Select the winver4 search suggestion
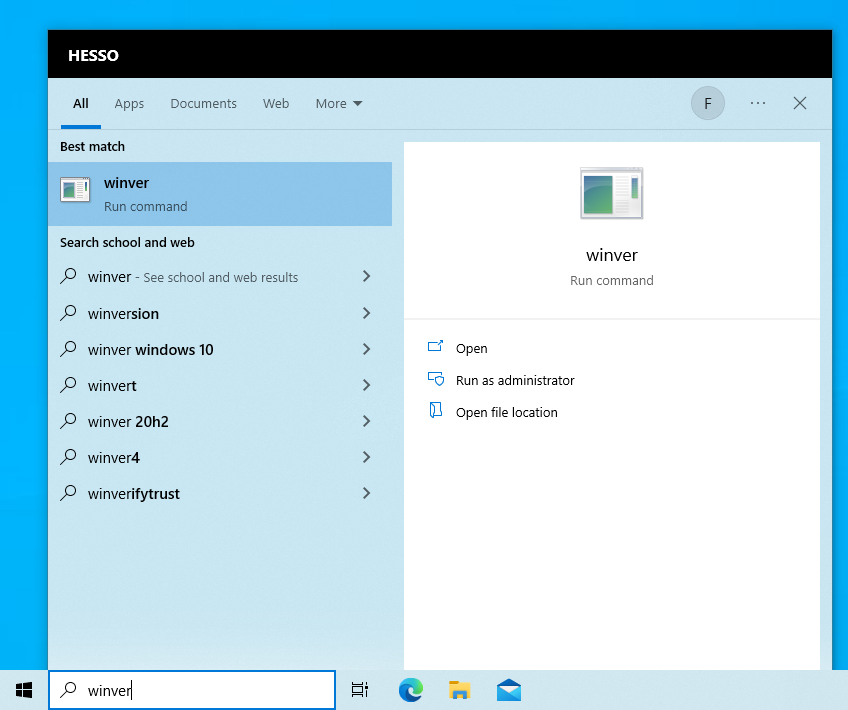Image resolution: width=848 pixels, height=710 pixels. (220, 457)
